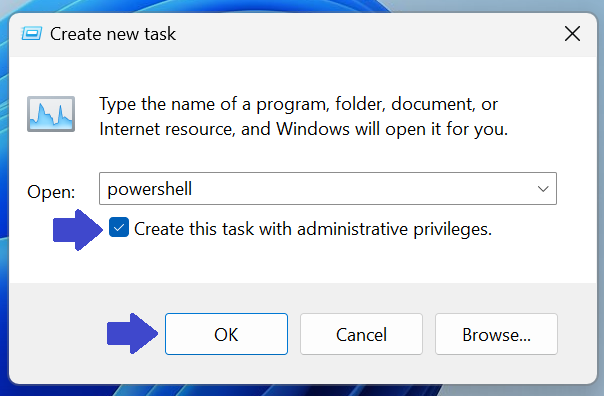Click the gray footer area left of the OK arrow
Viewport: 604px width, 396px height.
(58, 334)
